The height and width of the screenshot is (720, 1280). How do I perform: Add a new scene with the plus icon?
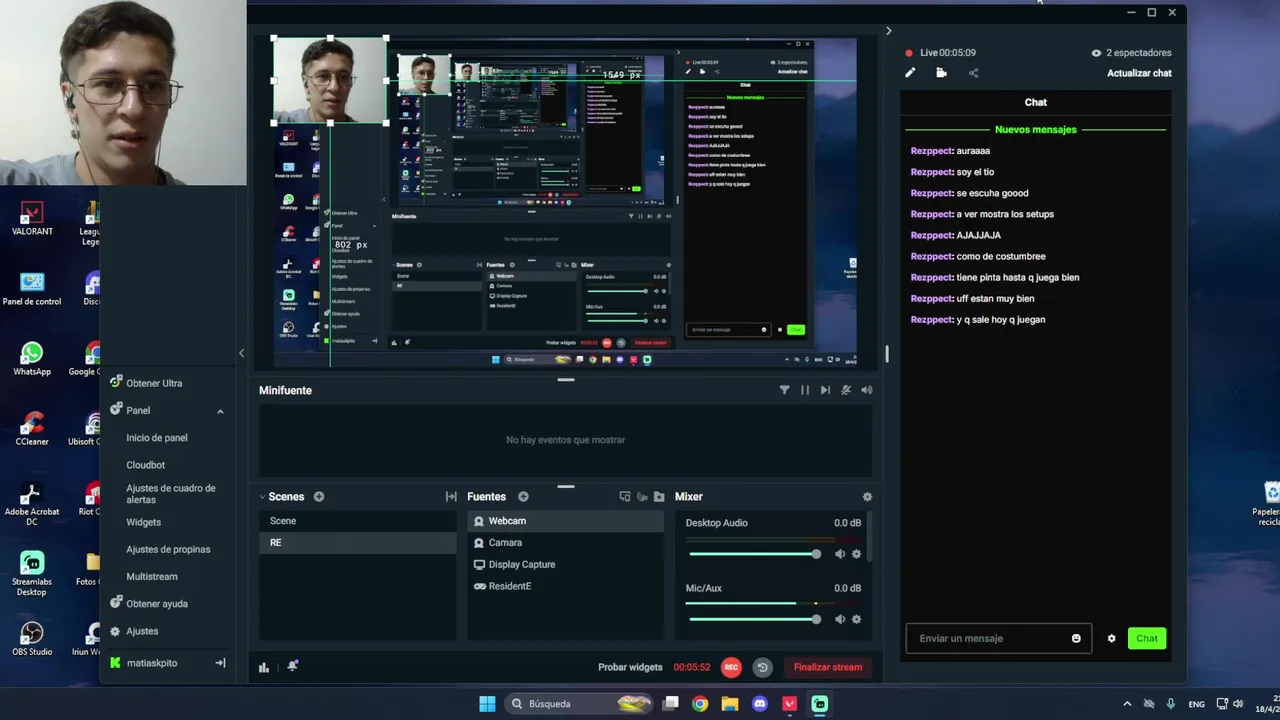click(x=319, y=497)
